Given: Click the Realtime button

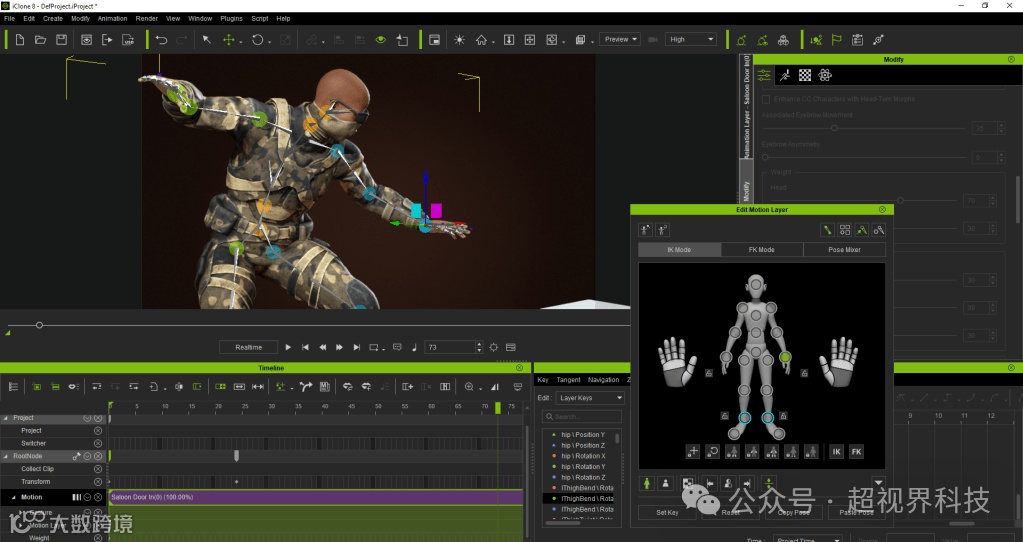Looking at the screenshot, I should coord(249,347).
